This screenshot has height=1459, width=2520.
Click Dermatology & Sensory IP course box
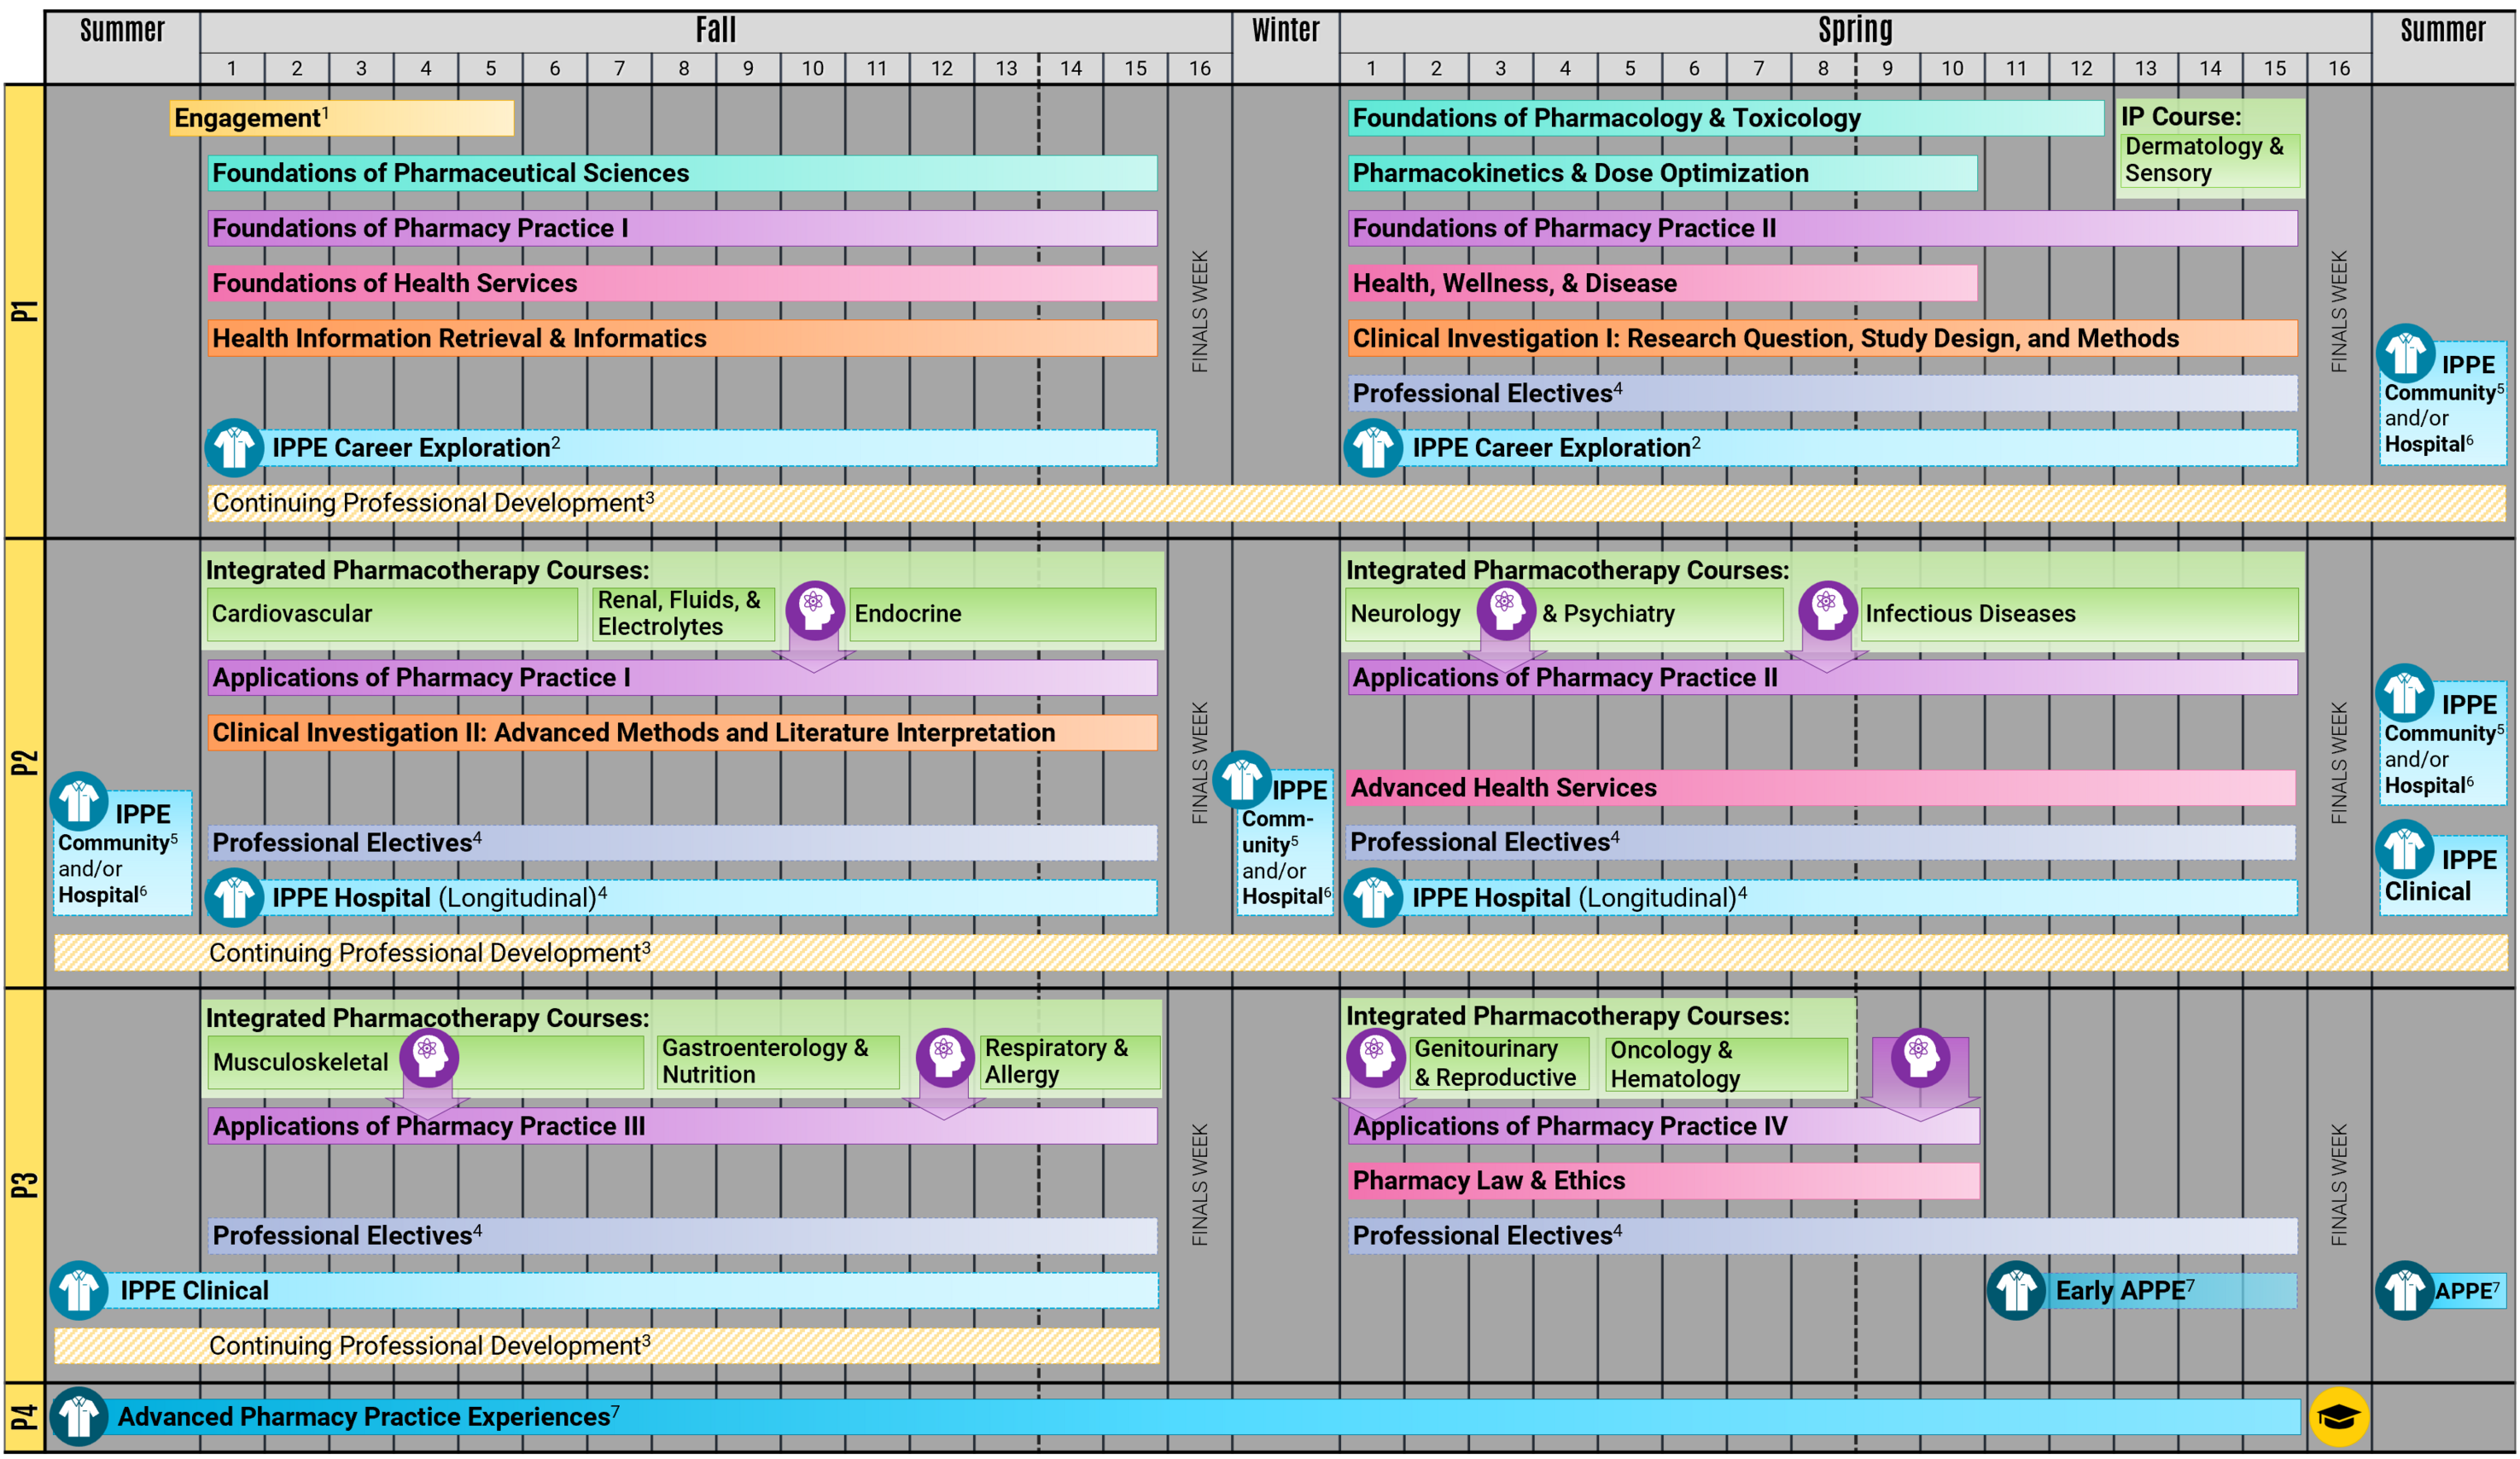[2210, 160]
